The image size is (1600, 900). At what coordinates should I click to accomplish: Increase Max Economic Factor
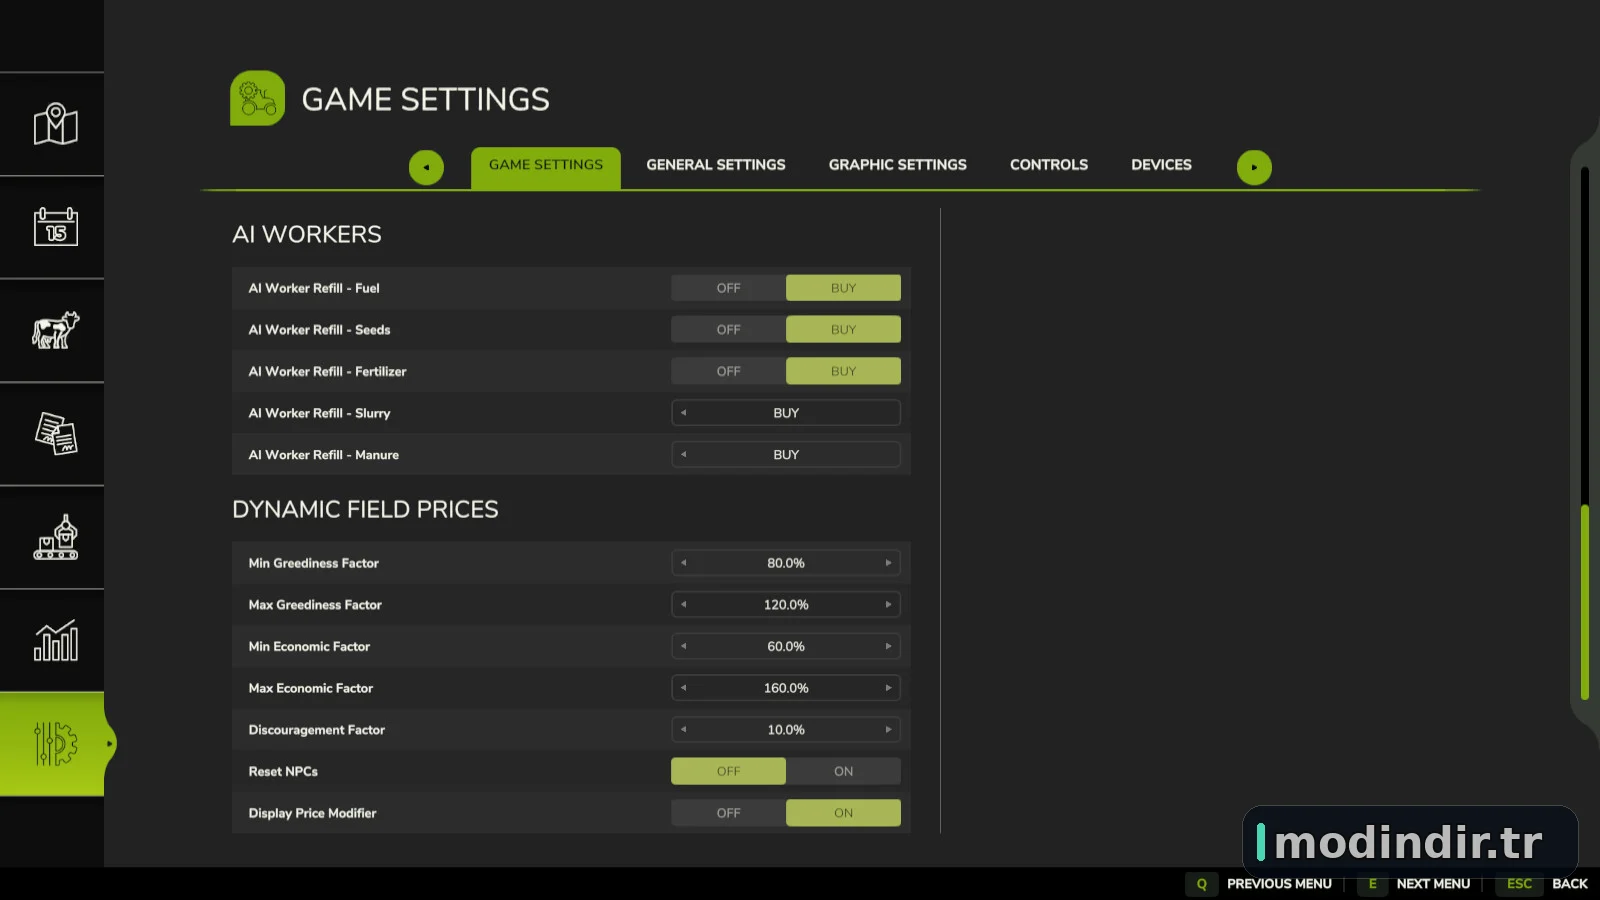(888, 688)
